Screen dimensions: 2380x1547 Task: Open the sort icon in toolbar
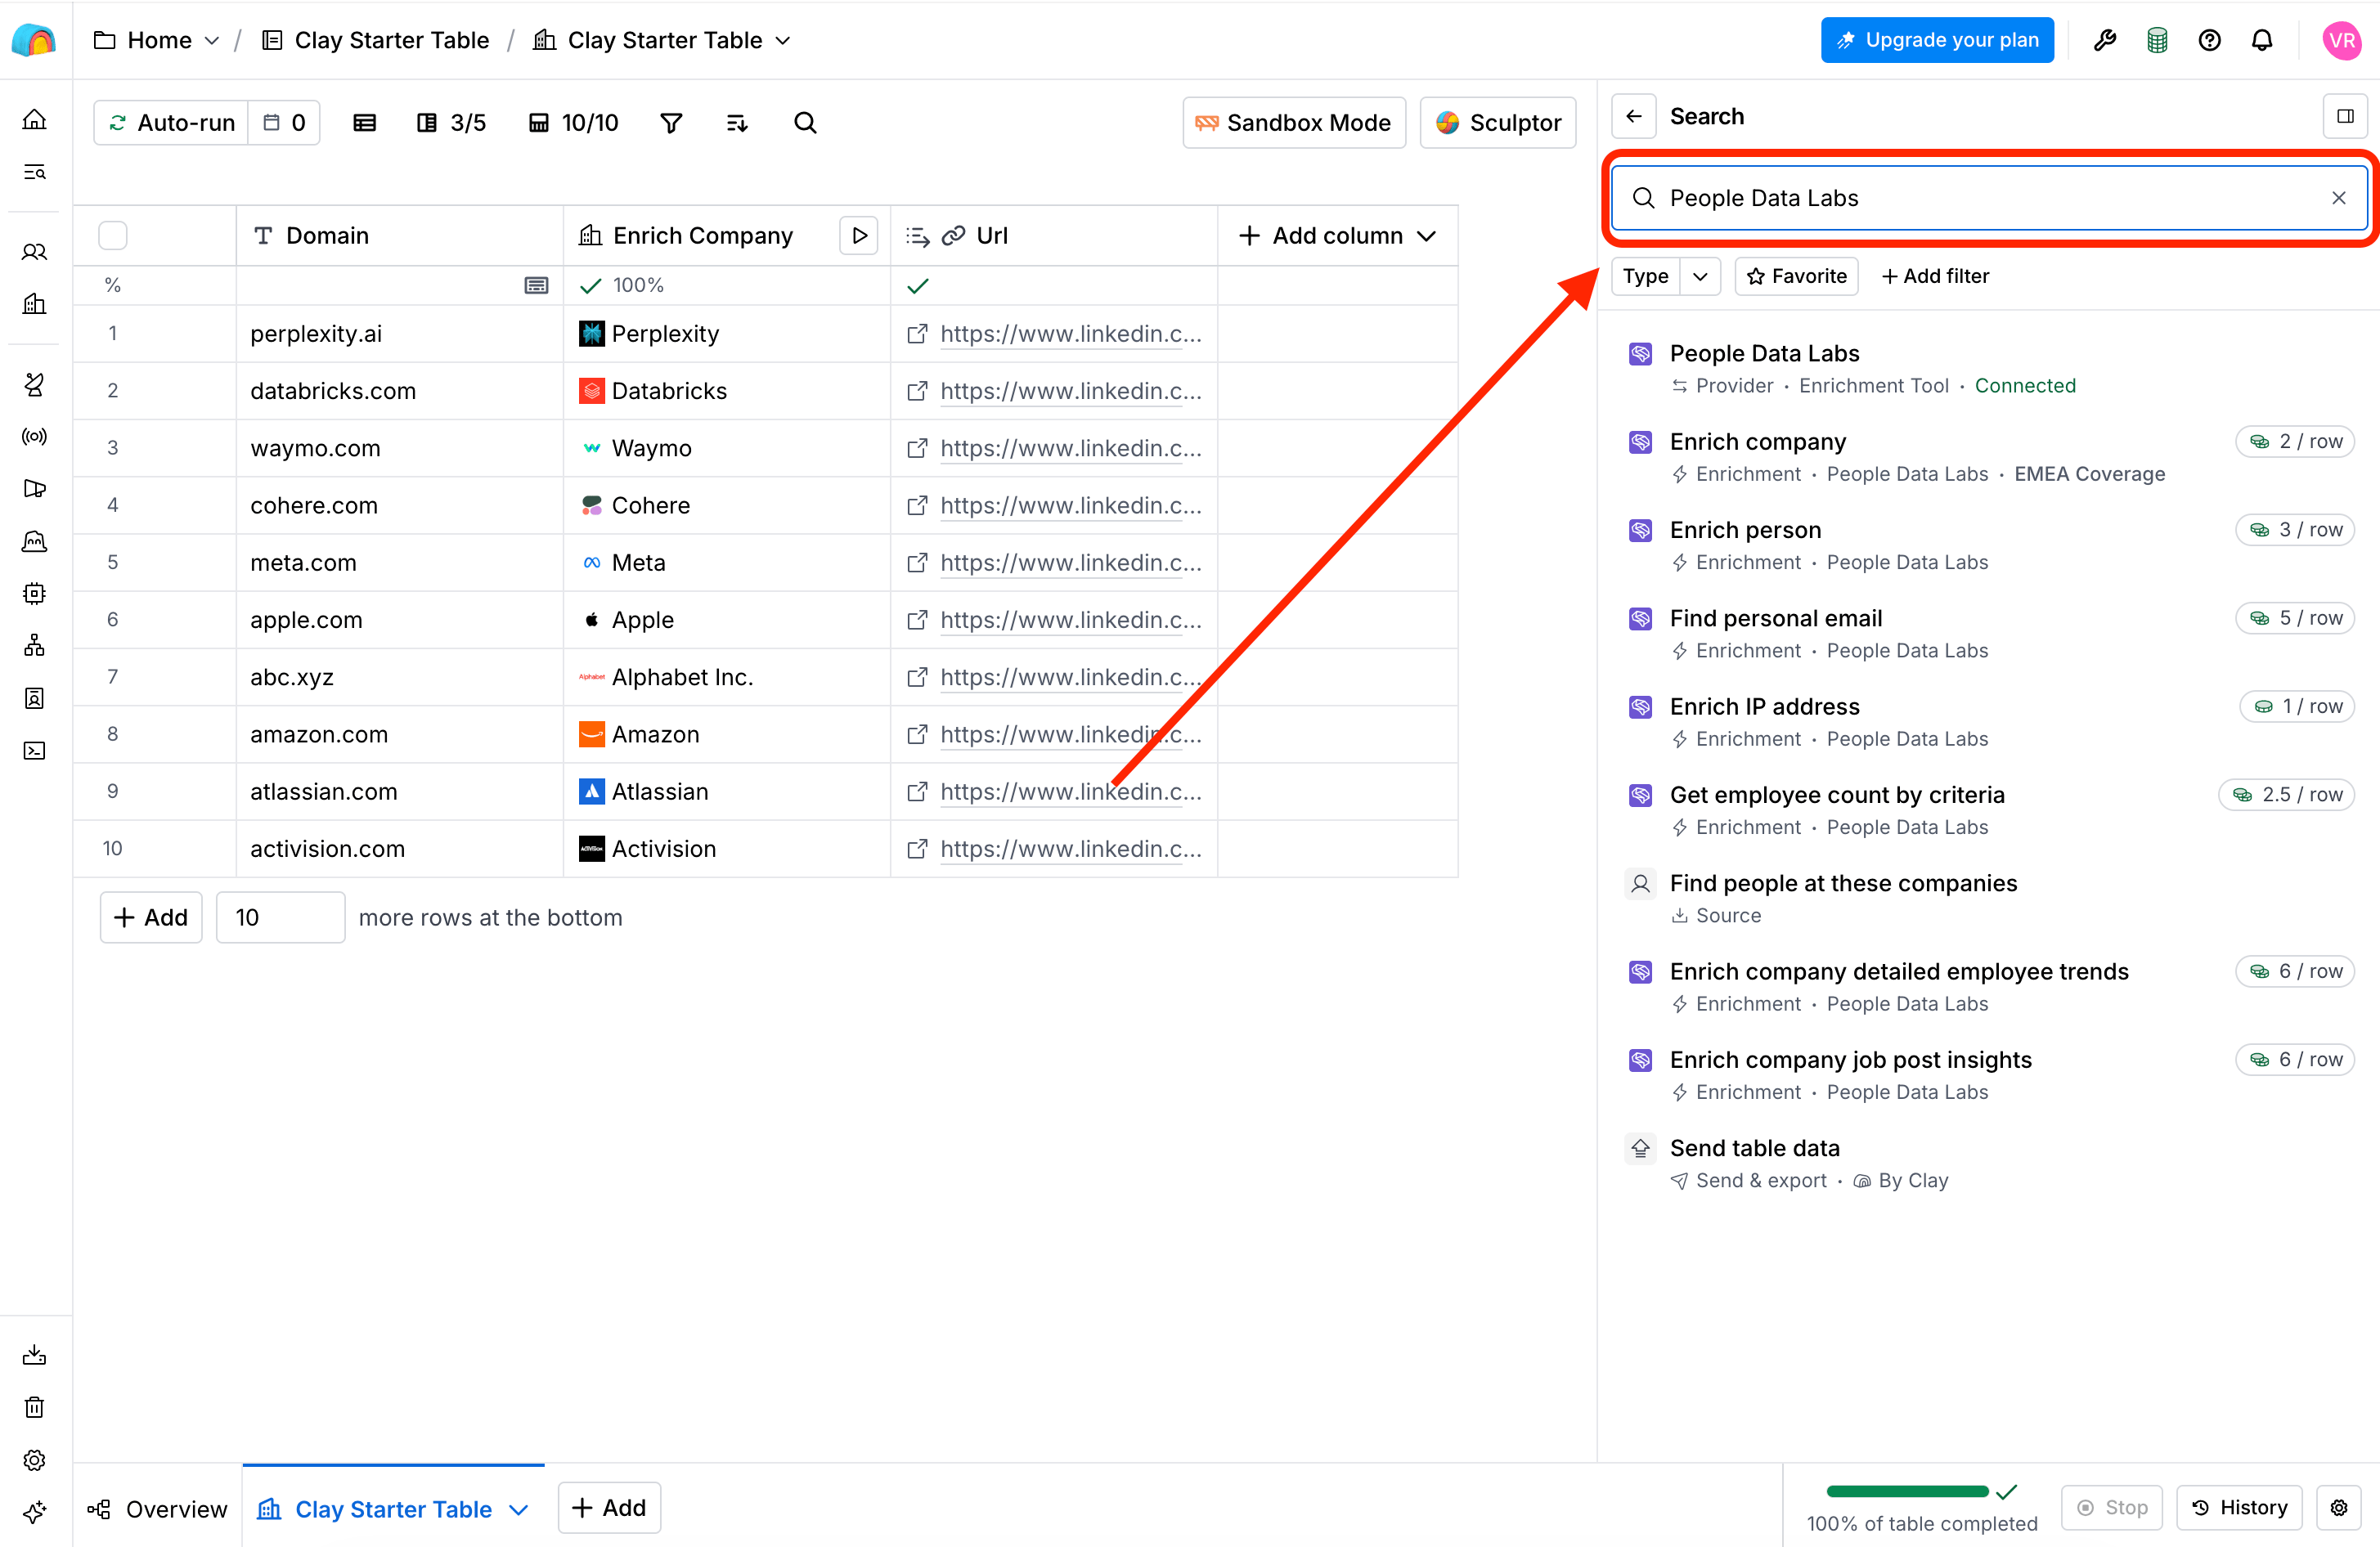737,123
